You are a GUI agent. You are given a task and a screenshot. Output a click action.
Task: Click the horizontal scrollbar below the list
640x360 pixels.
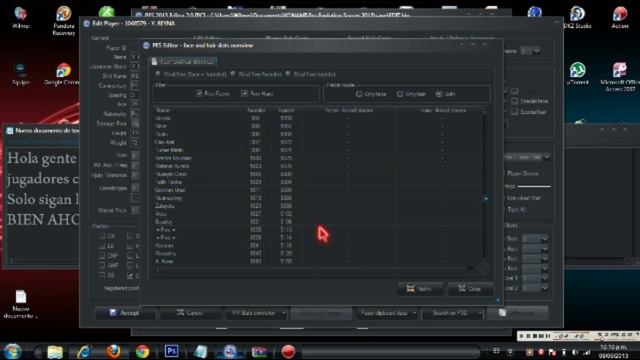(318, 269)
